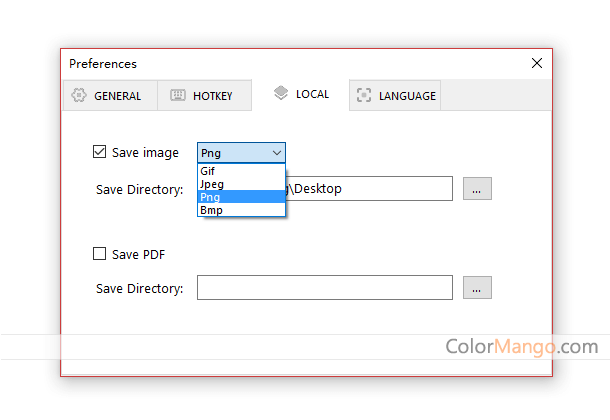Click the bracket icon on the Language tab
610x420 pixels.
click(x=363, y=96)
